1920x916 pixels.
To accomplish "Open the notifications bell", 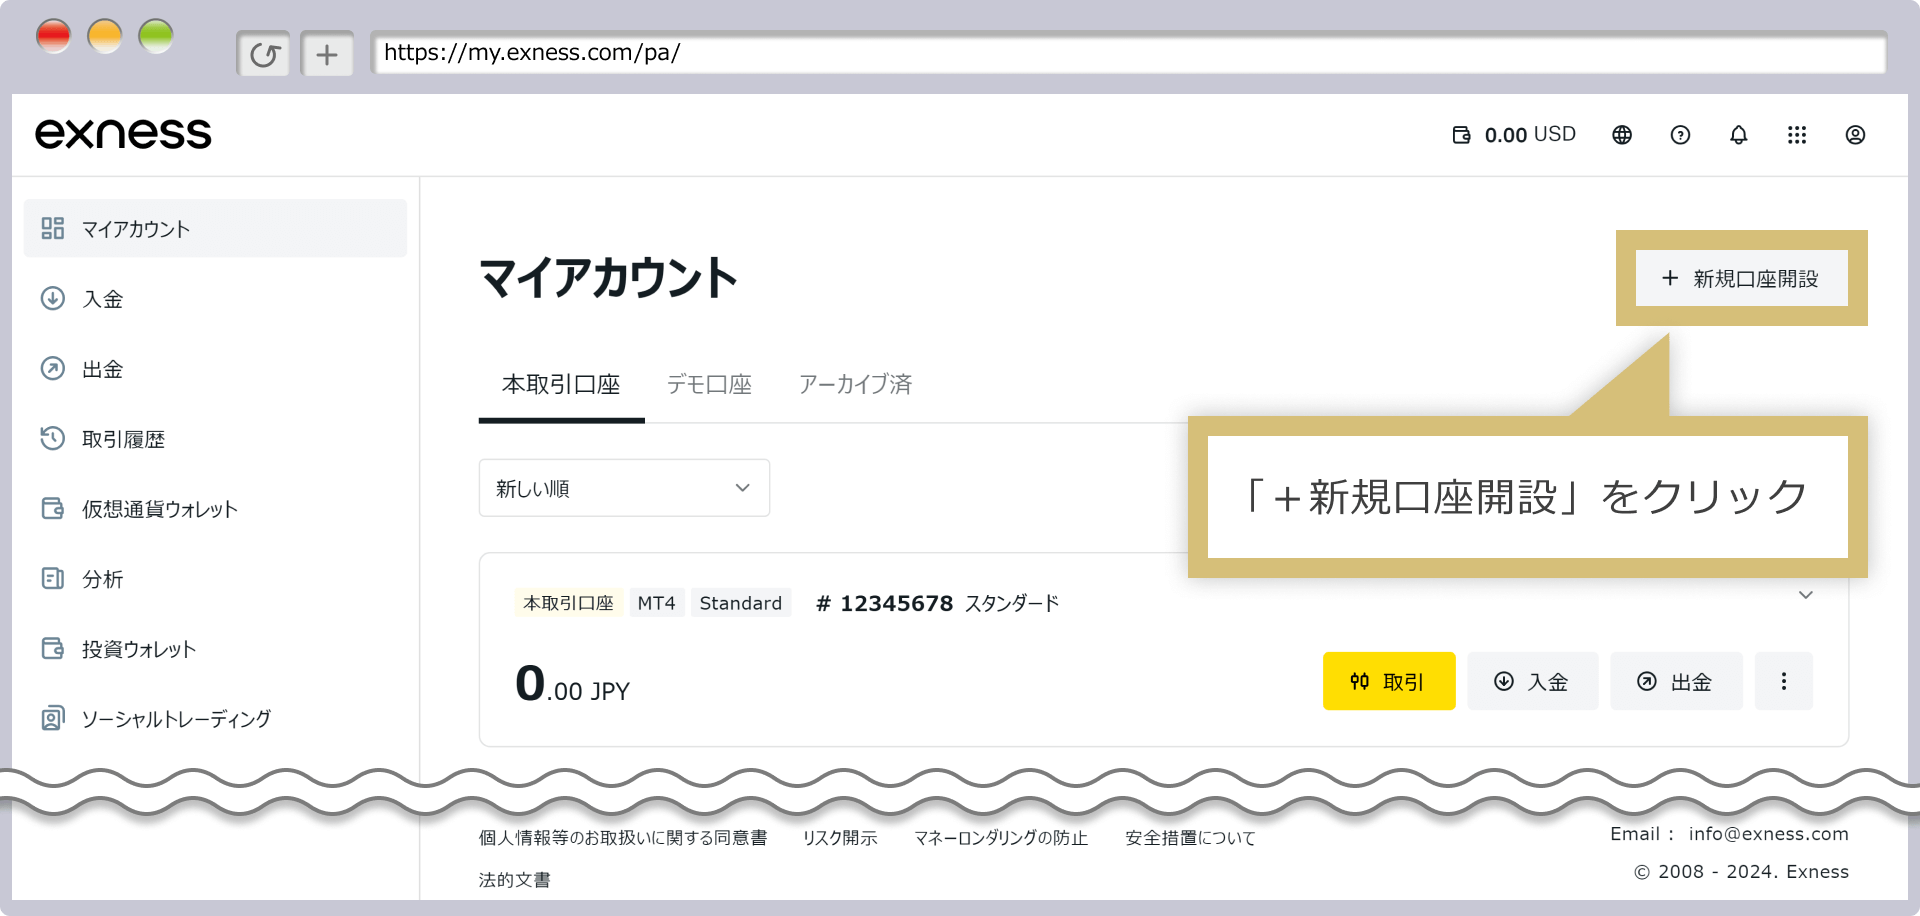I will coord(1739,135).
